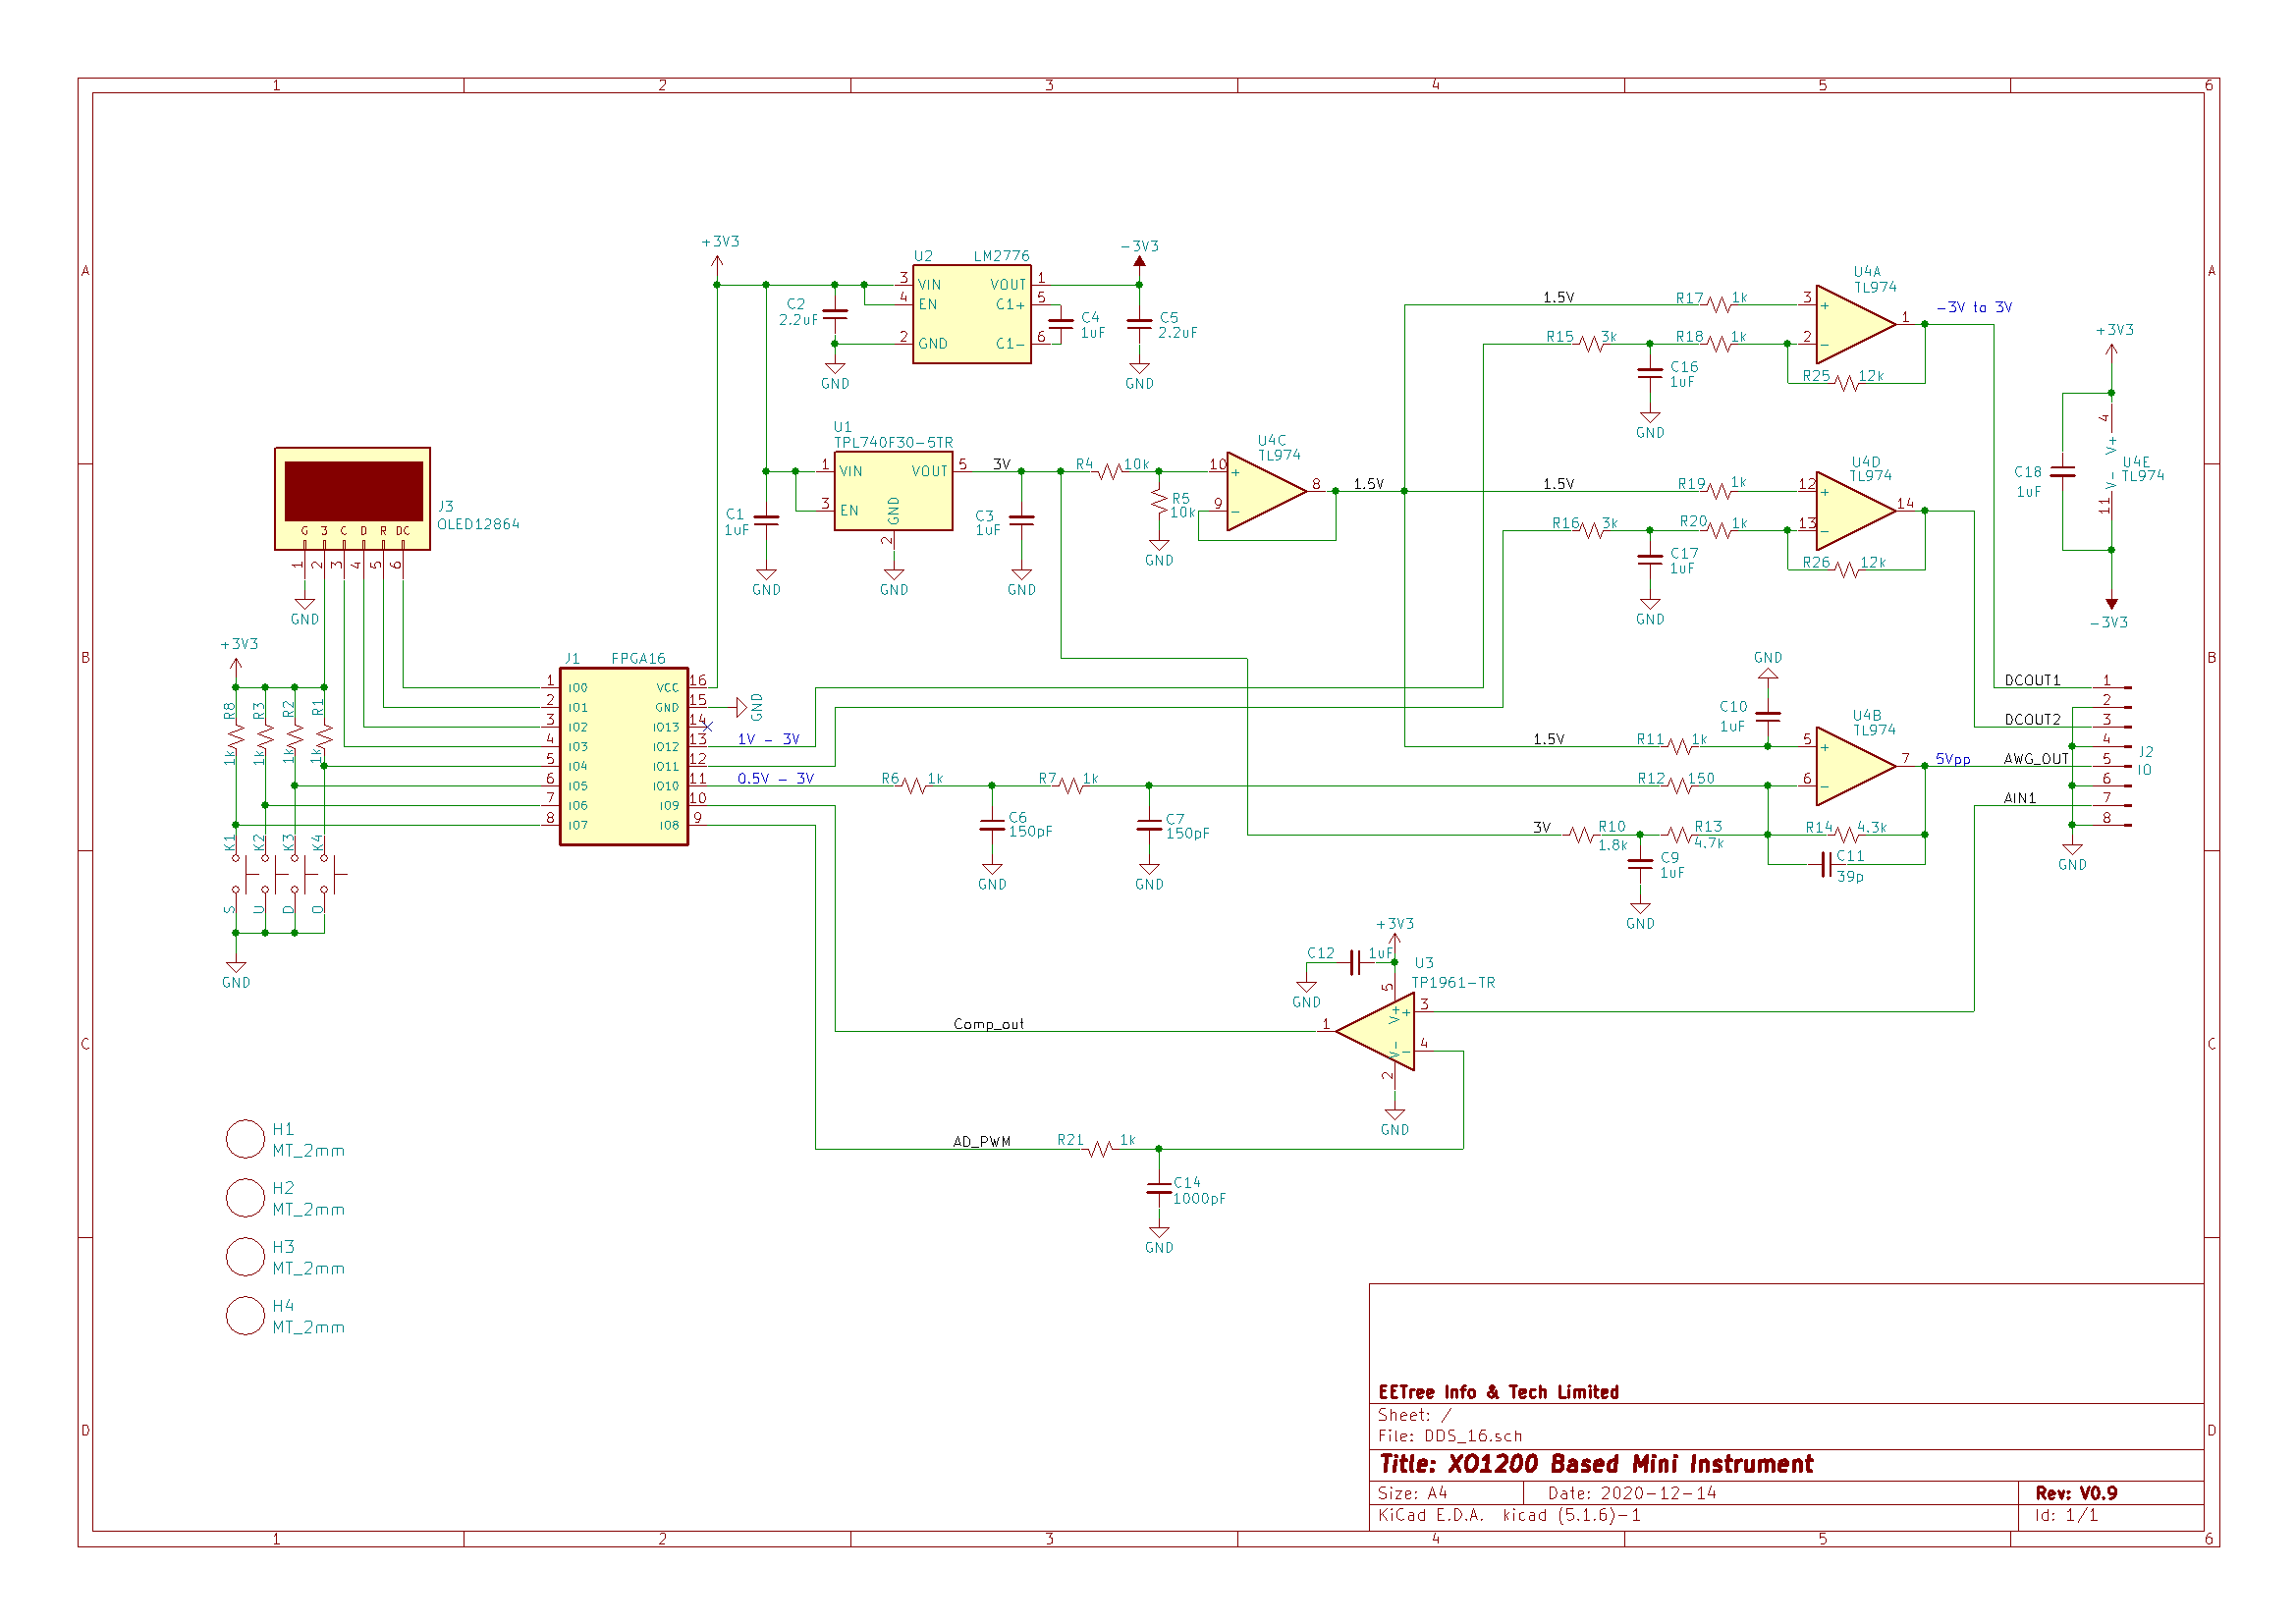Image resolution: width=2296 pixels, height=1623 pixels.
Task: Click the Comp_out net label
Action: (x=988, y=1024)
